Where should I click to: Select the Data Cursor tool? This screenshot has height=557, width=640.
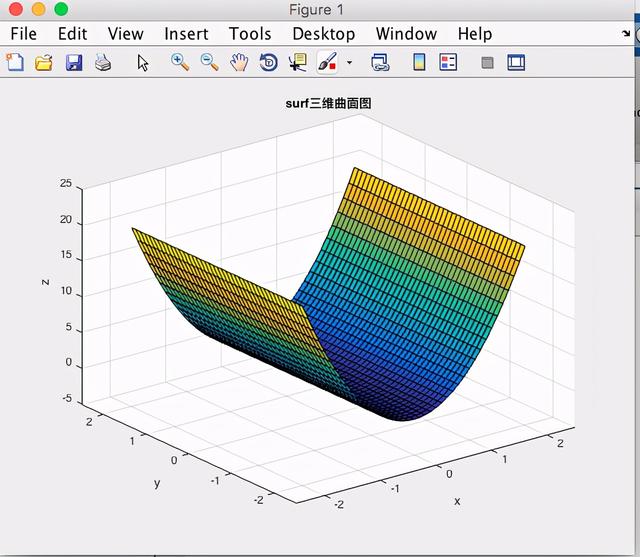point(298,63)
